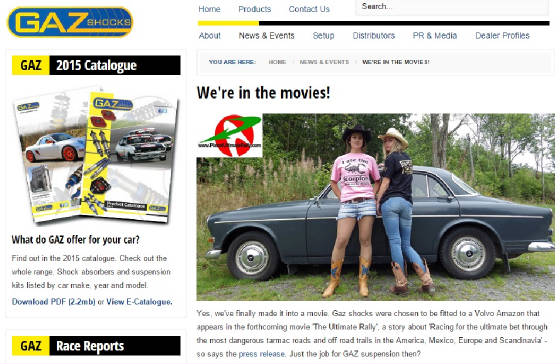Open the View E-Catalogue link
Image resolution: width=560 pixels, height=364 pixels.
tap(139, 302)
